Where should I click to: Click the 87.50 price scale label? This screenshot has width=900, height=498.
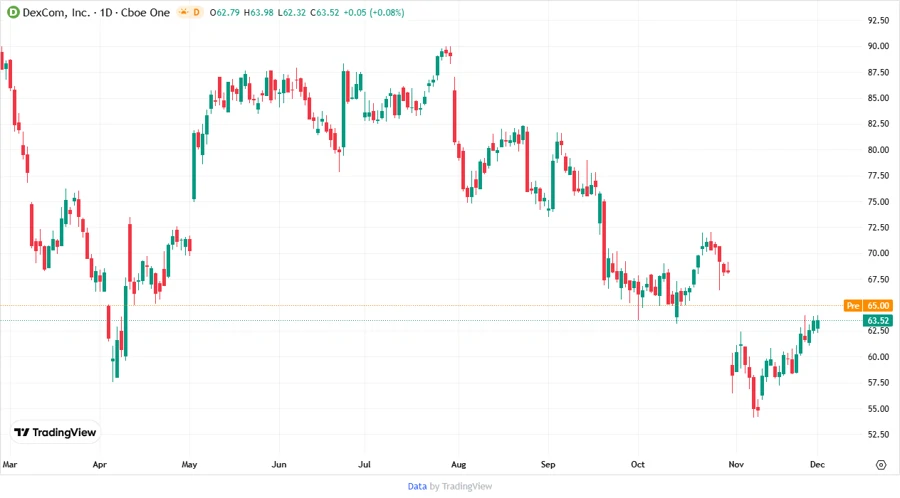point(878,72)
